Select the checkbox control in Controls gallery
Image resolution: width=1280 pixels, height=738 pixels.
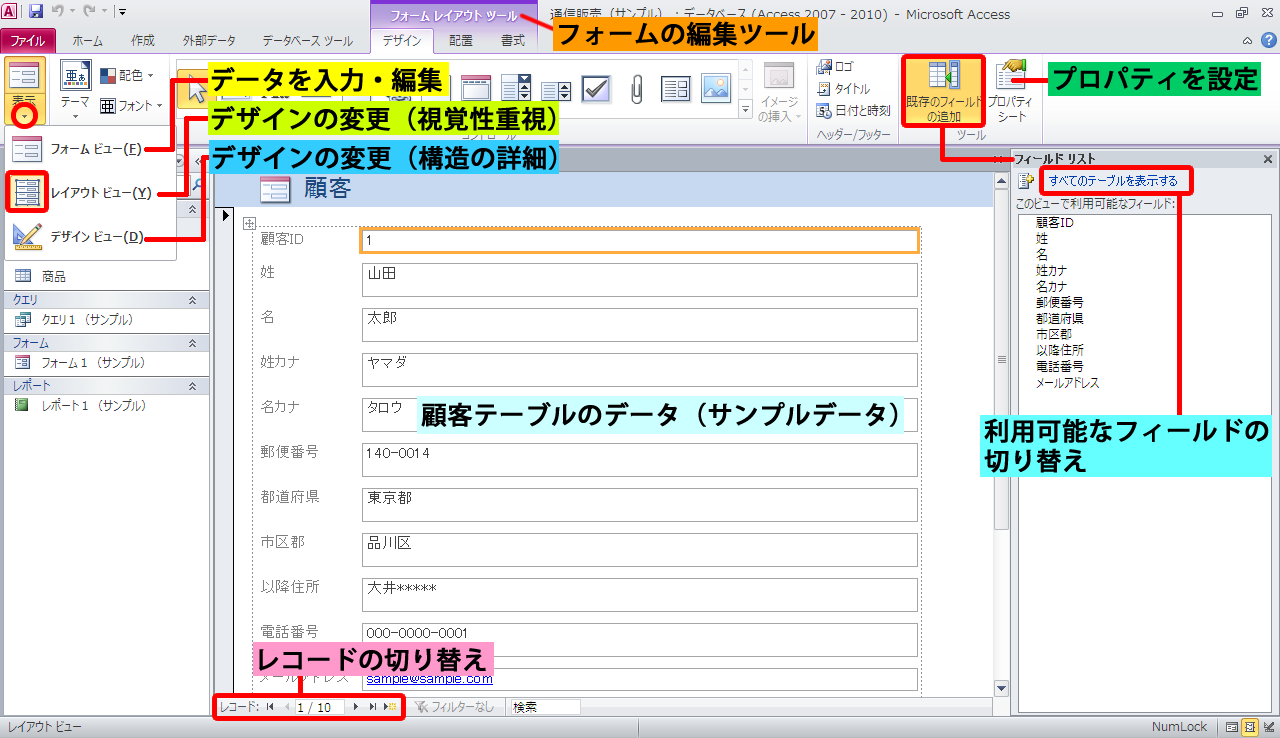click(x=597, y=89)
